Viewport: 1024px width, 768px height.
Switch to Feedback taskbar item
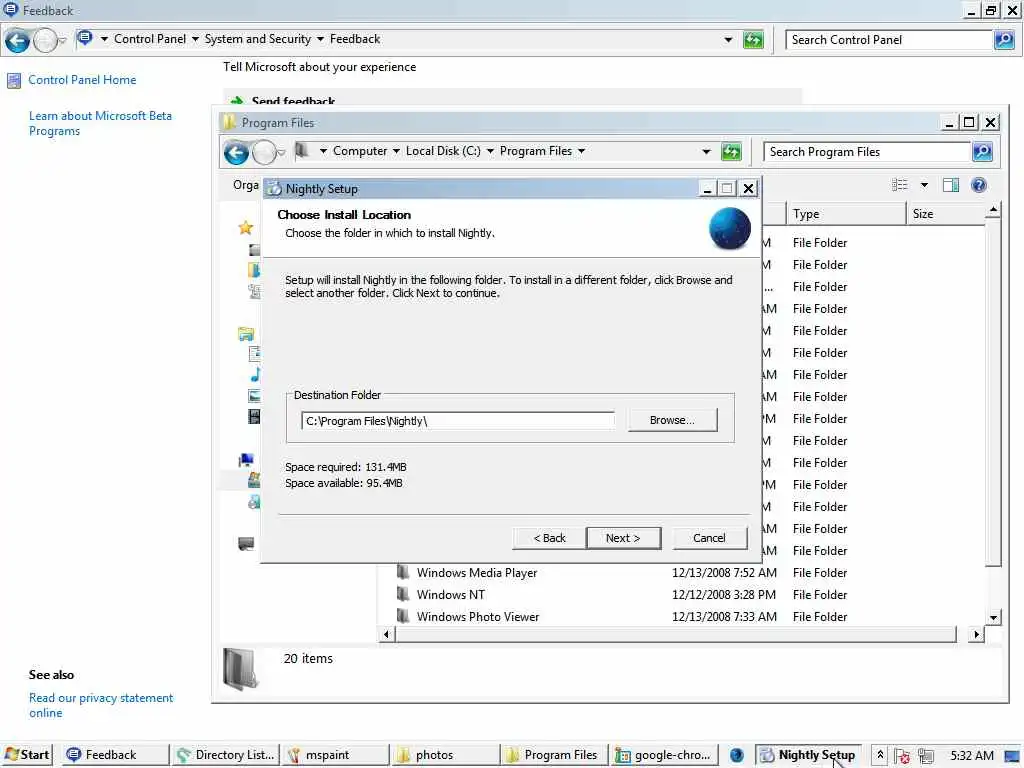click(116, 755)
